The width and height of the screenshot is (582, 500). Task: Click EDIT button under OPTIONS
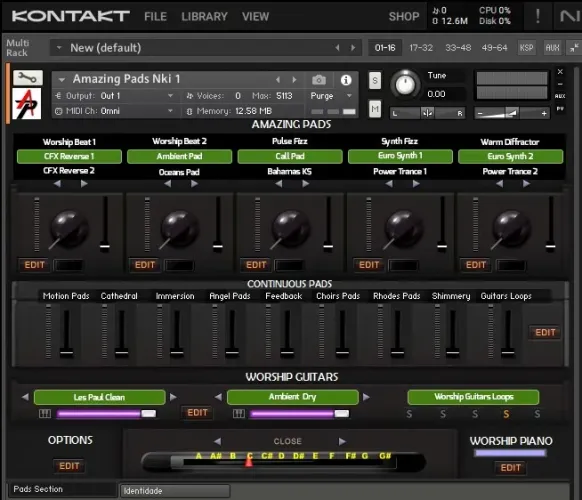coord(69,466)
